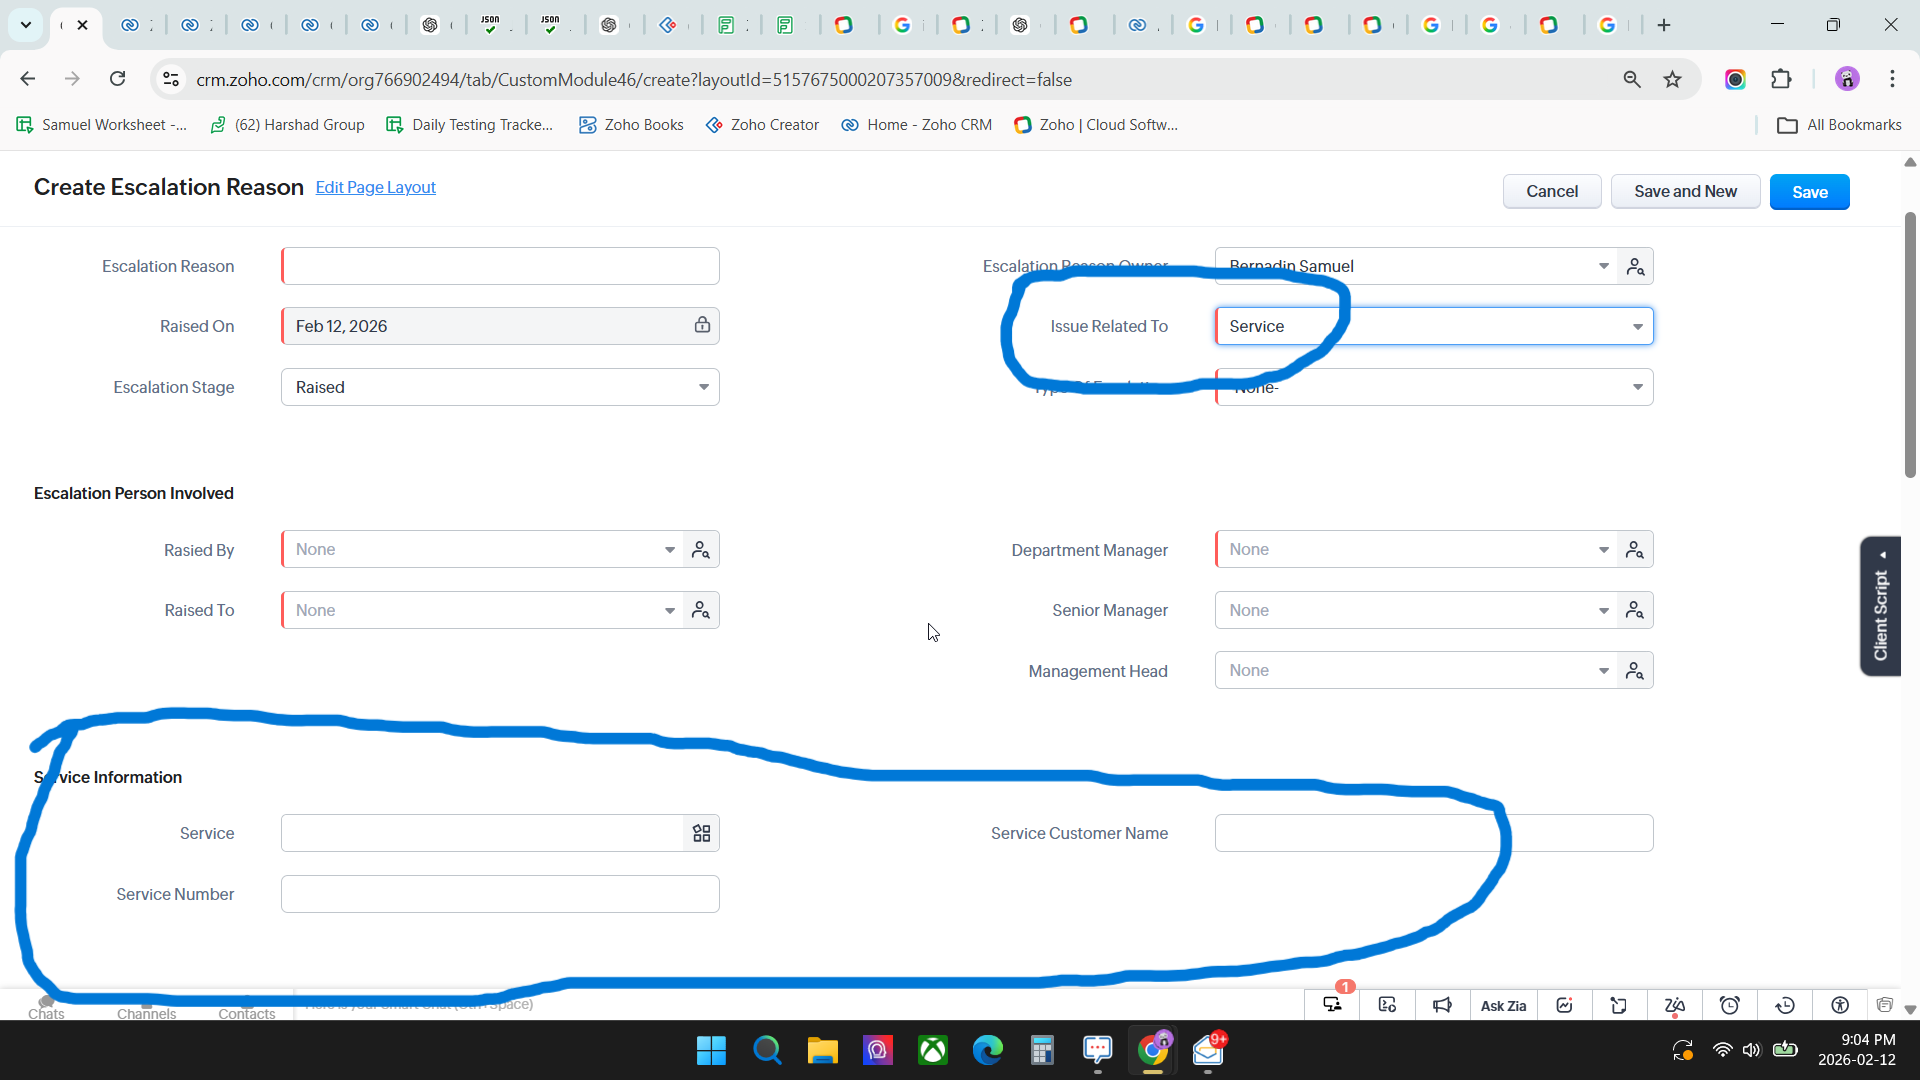Click Escalation Reason text field
Screen dimensions: 1920x1080
point(500,266)
